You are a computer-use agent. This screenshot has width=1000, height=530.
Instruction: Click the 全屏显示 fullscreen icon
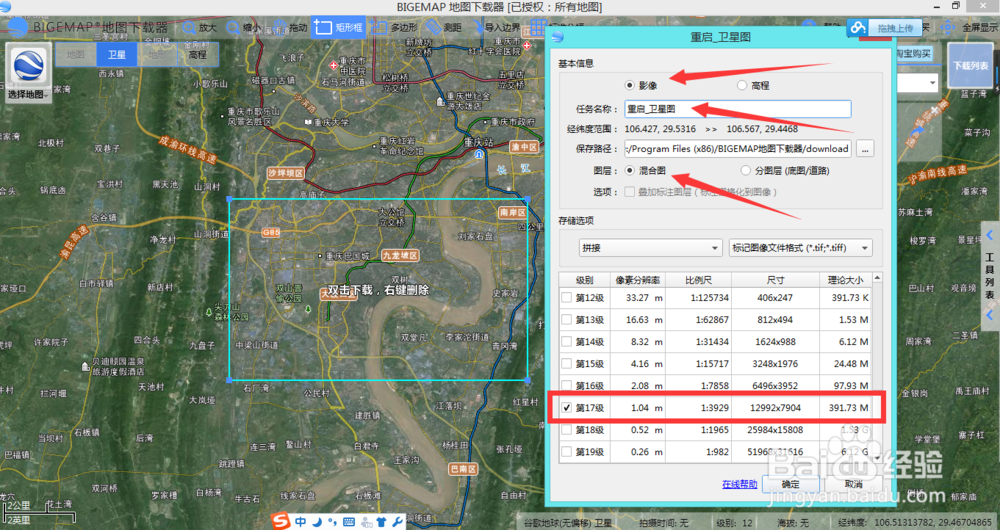coord(948,27)
